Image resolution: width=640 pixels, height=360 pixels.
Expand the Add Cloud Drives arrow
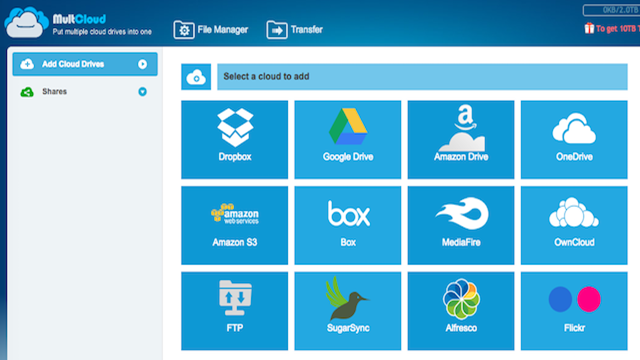[142, 64]
